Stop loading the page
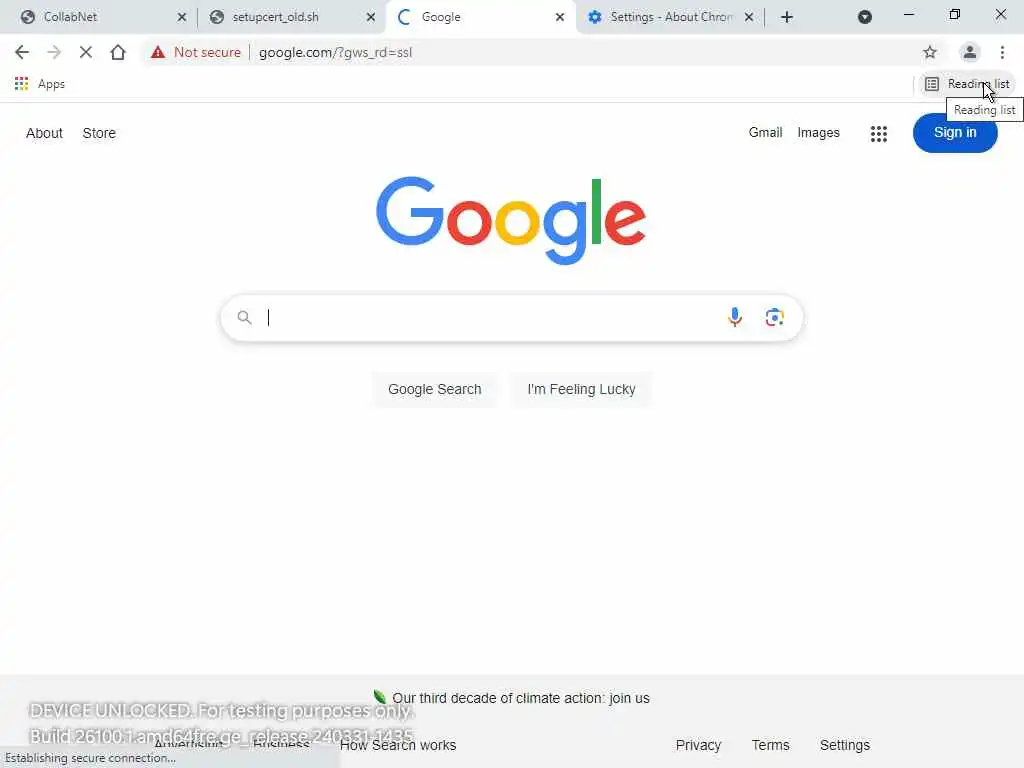1024x768 pixels. (86, 52)
